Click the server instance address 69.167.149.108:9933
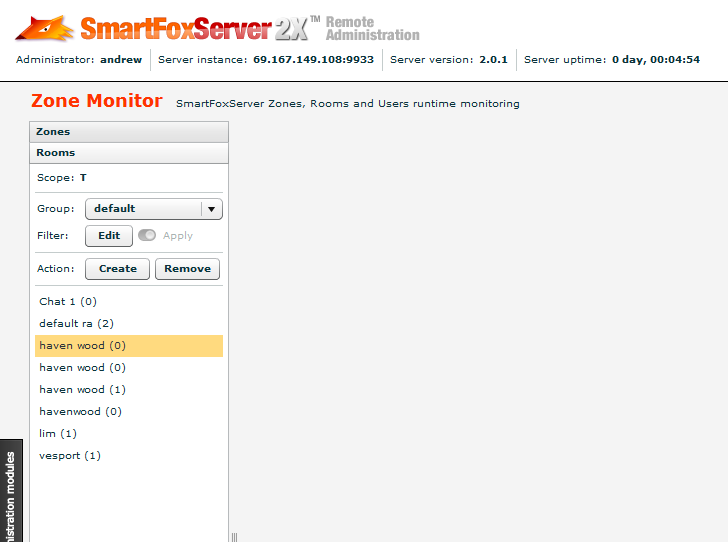 tap(313, 60)
